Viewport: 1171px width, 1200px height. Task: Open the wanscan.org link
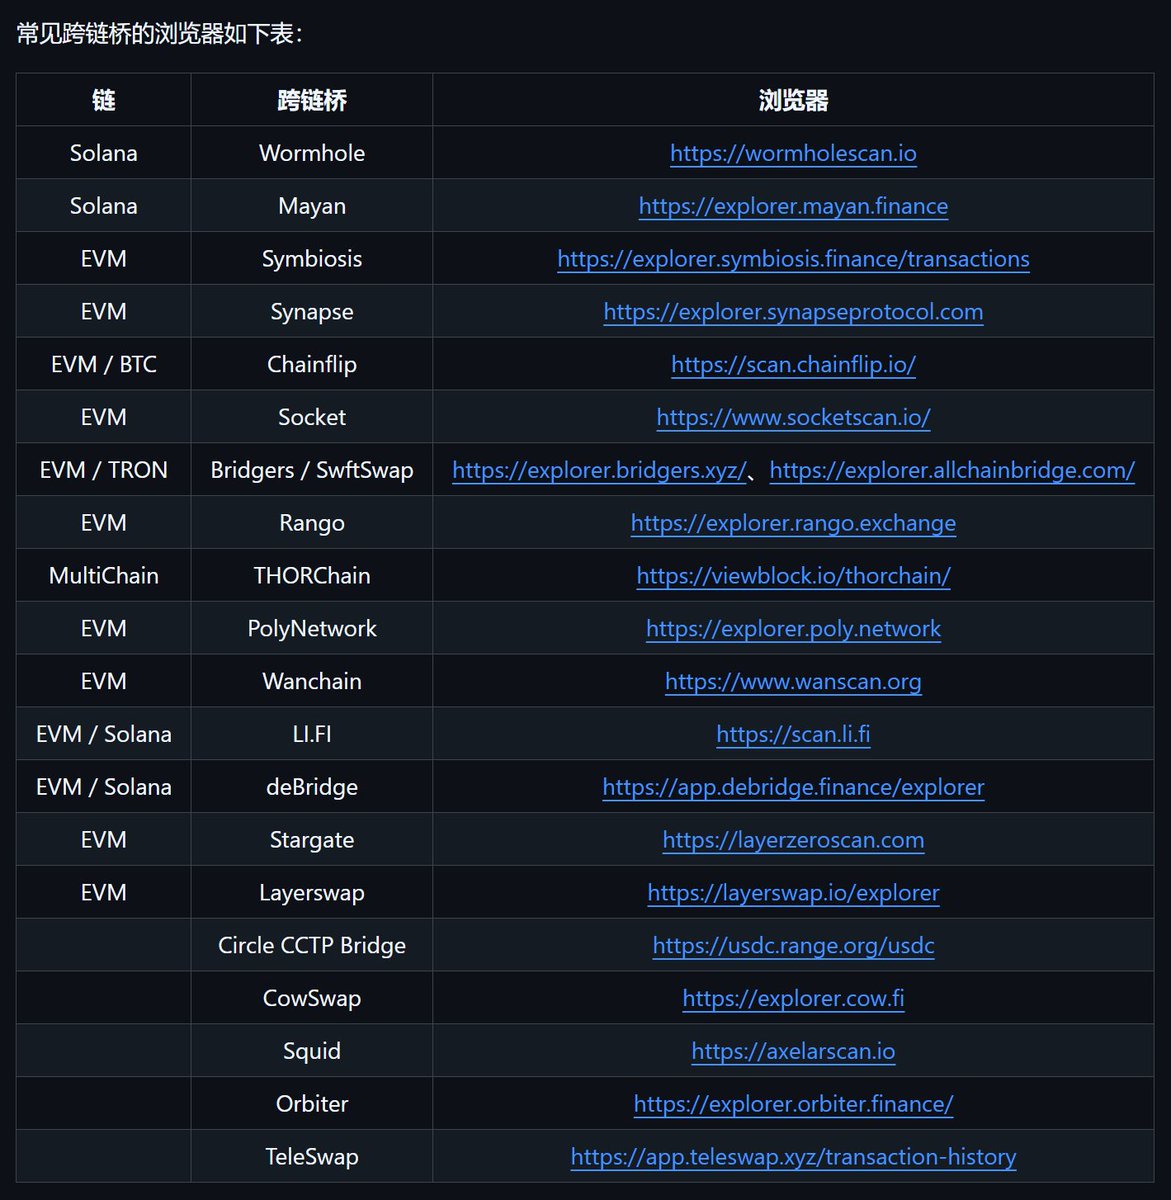click(793, 682)
